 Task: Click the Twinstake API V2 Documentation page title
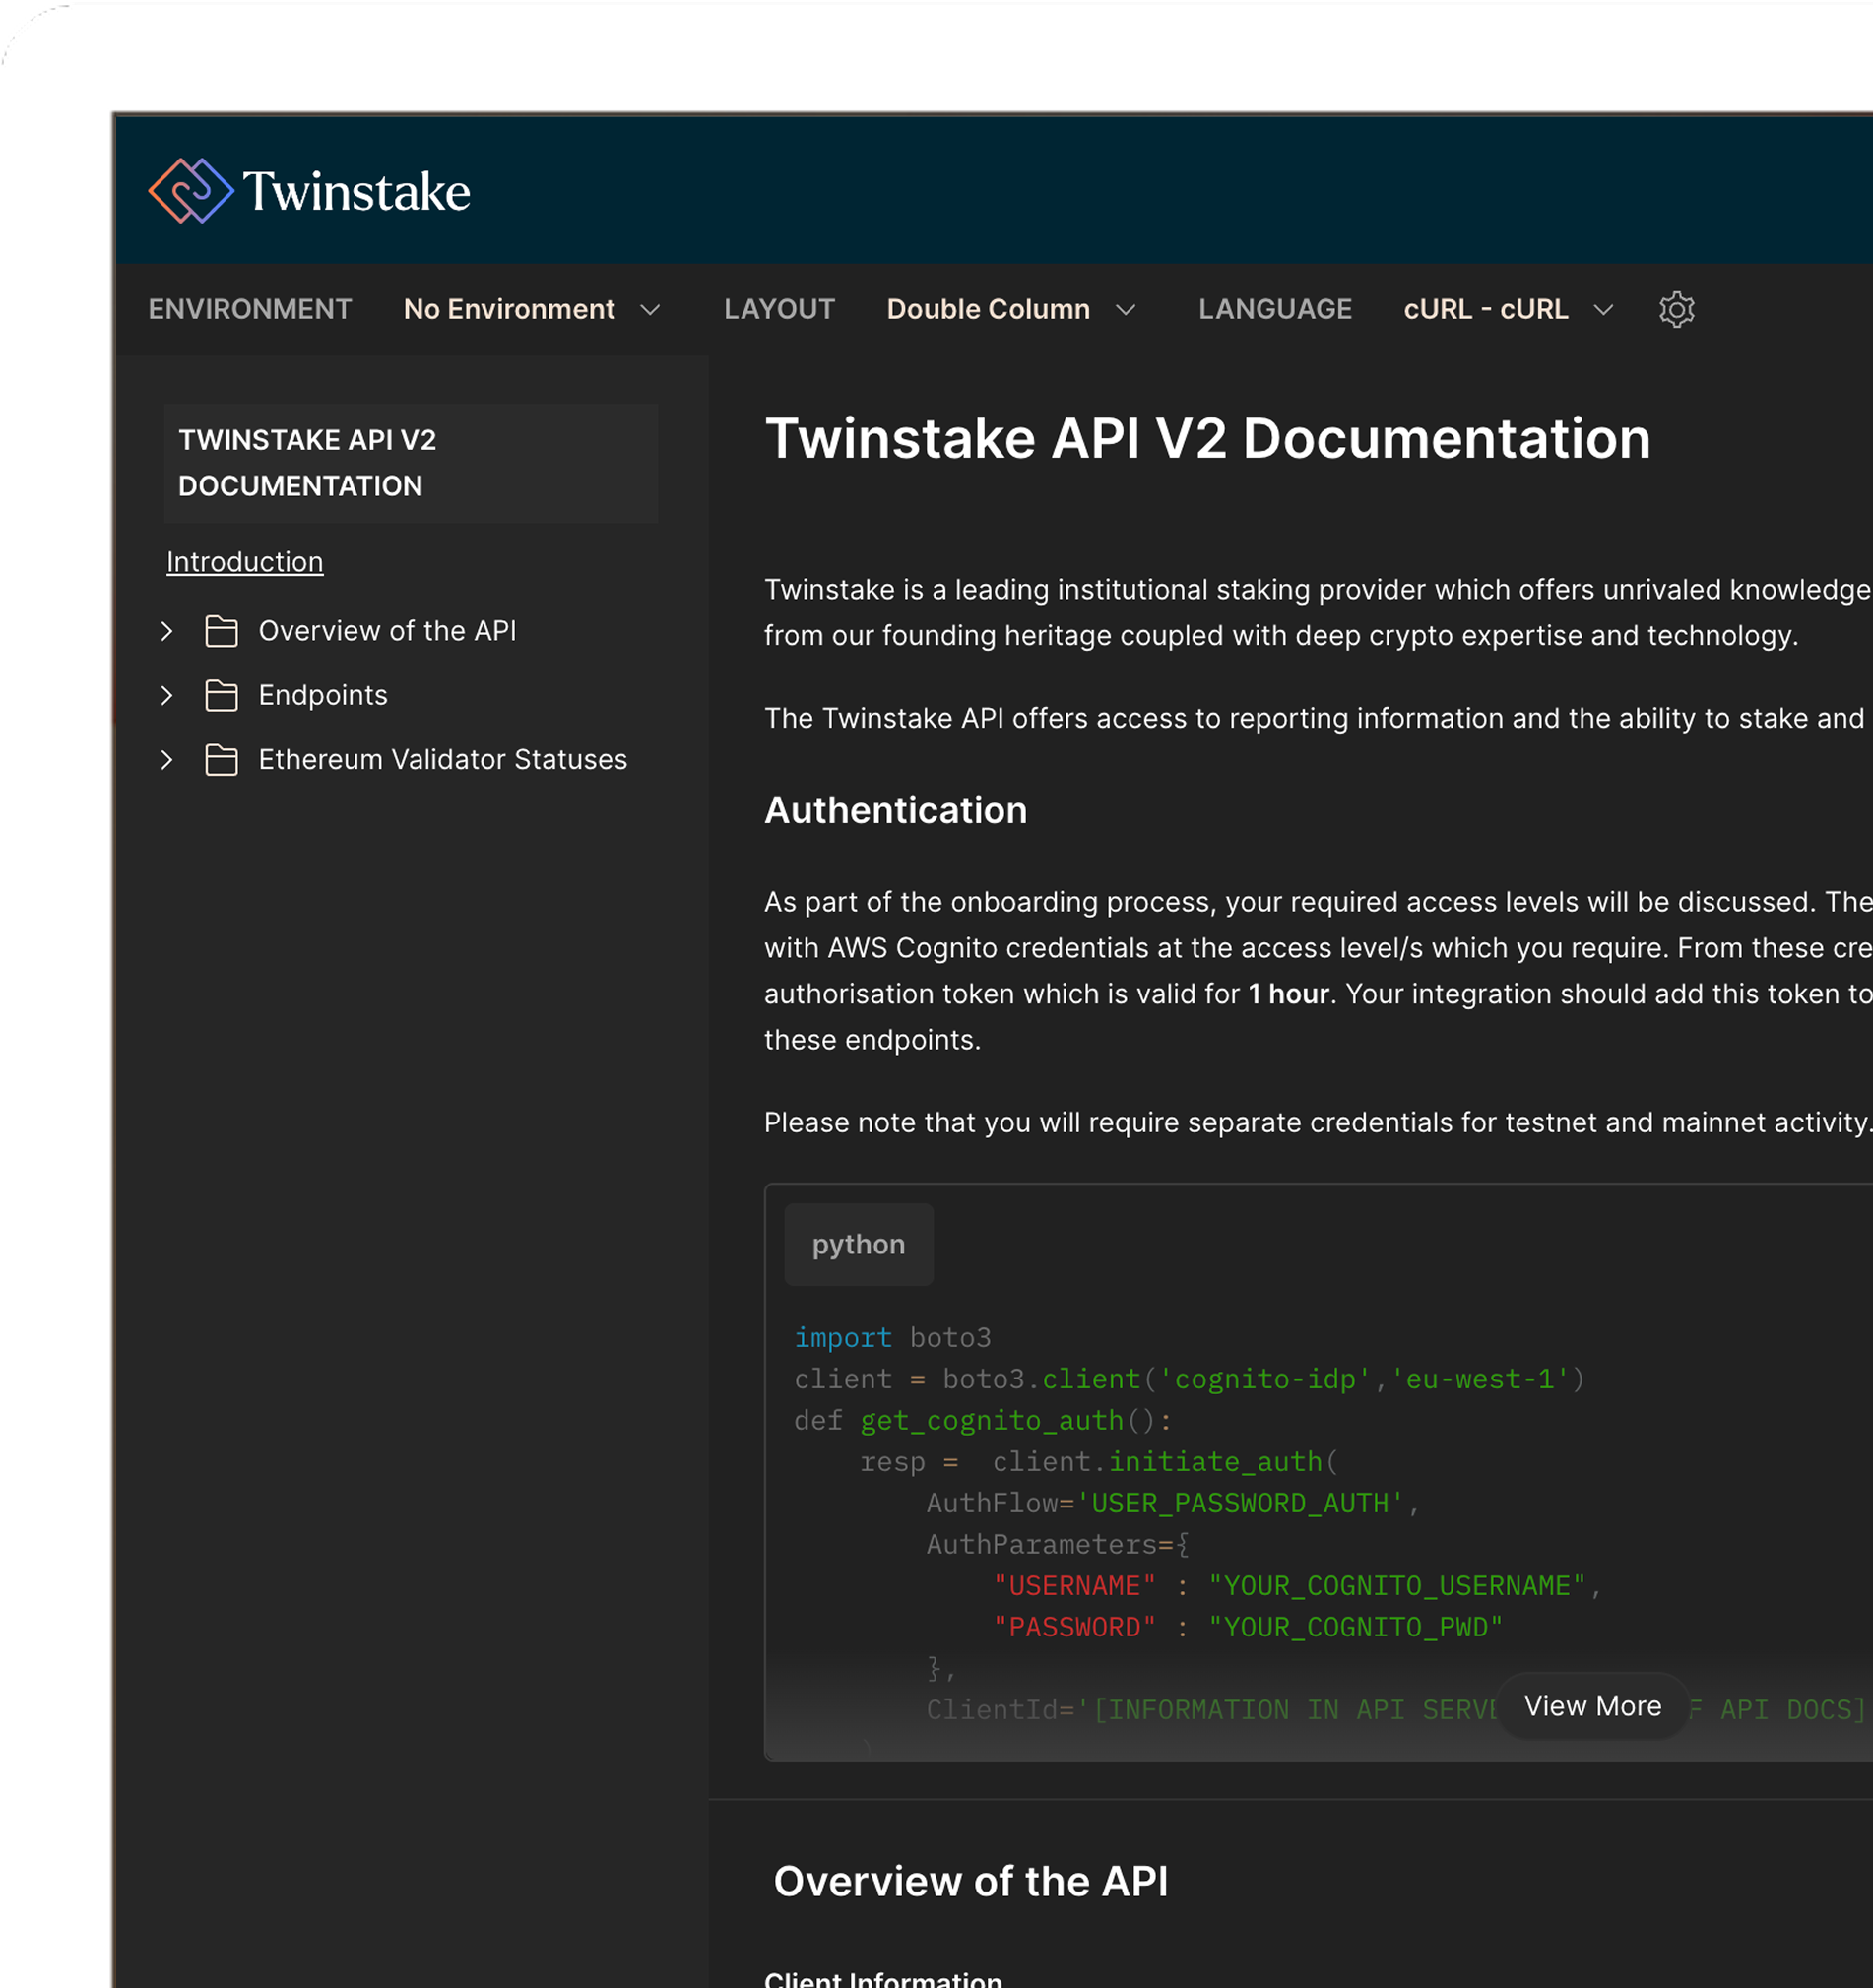tap(1208, 439)
